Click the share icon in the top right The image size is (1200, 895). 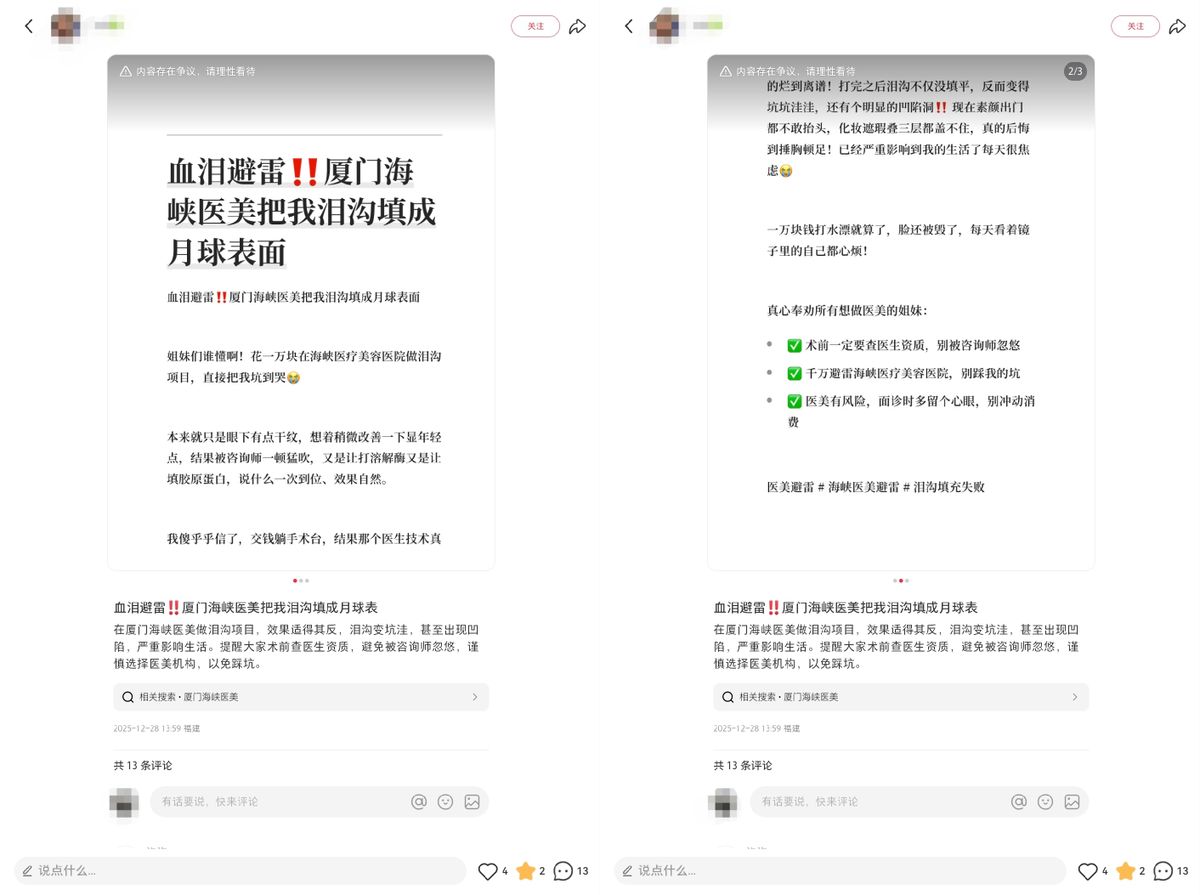[578, 27]
